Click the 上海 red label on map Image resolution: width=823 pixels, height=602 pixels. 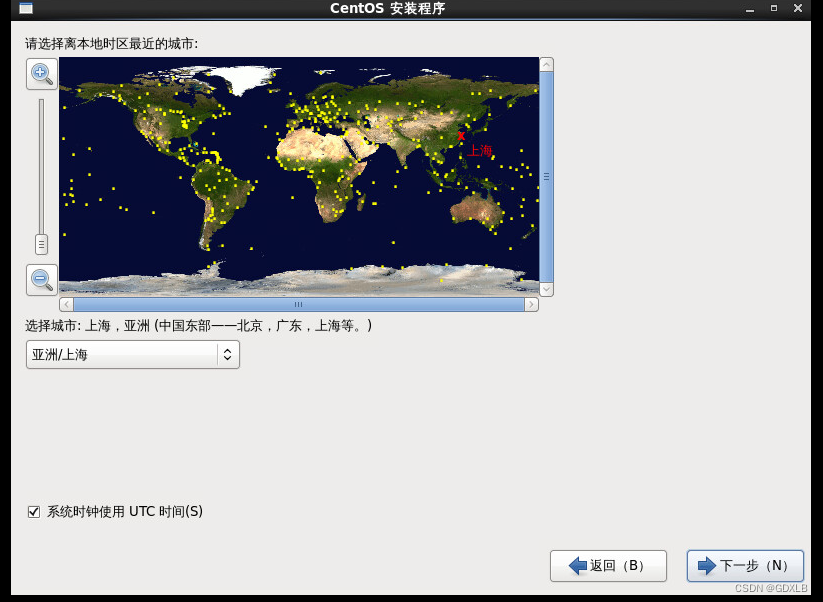(480, 151)
